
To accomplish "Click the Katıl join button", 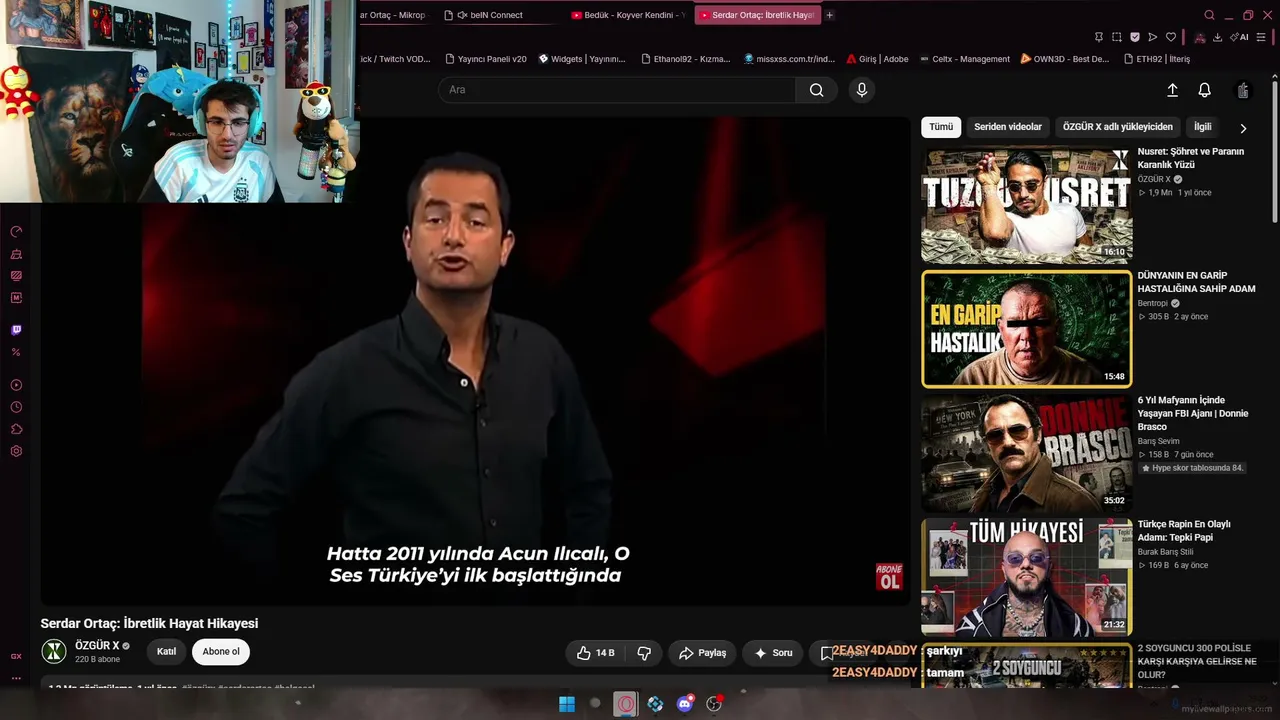I will pos(167,652).
